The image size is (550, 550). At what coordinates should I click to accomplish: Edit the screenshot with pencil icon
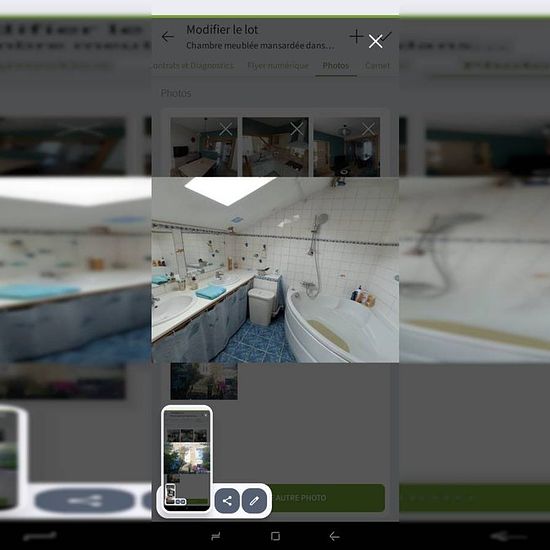coord(254,501)
